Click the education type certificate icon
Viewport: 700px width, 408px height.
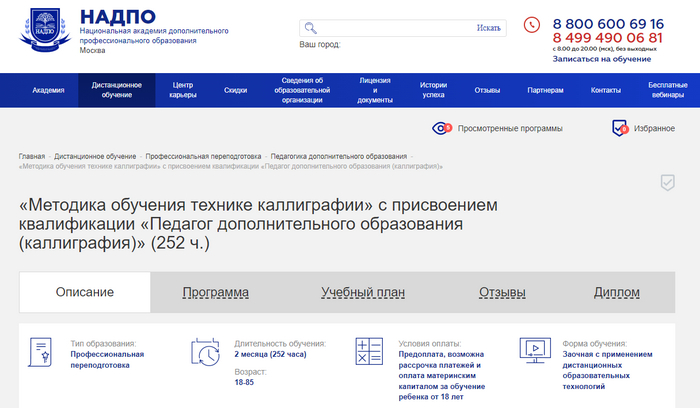(41, 352)
